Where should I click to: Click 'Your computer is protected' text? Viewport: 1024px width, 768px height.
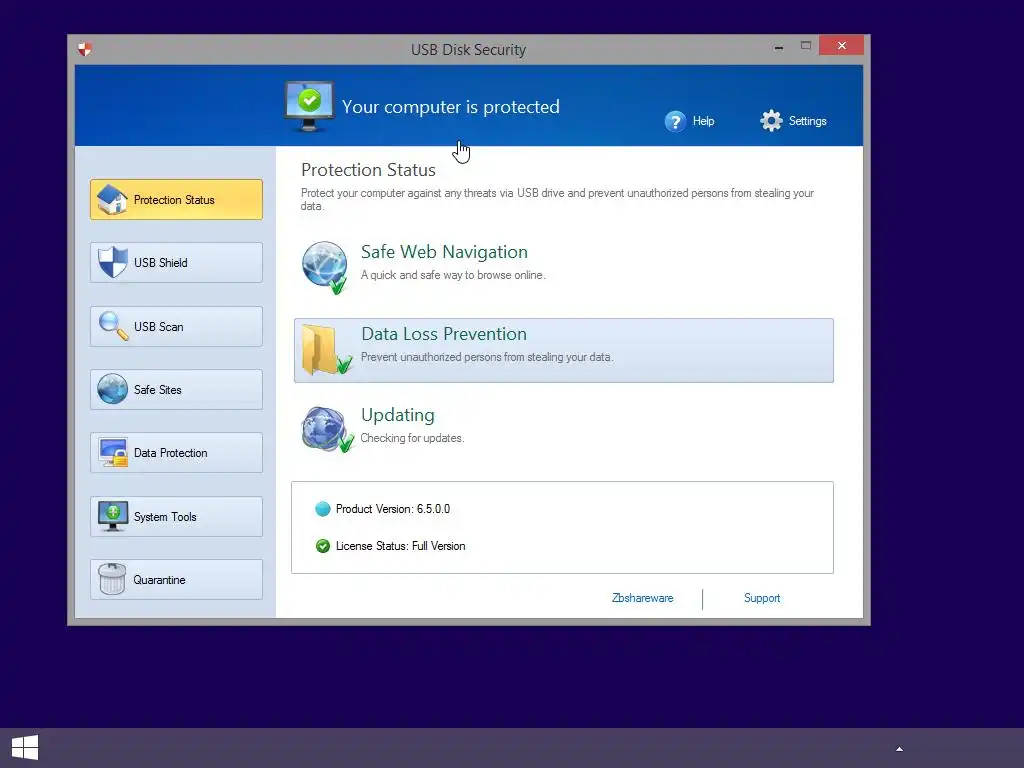(x=451, y=107)
